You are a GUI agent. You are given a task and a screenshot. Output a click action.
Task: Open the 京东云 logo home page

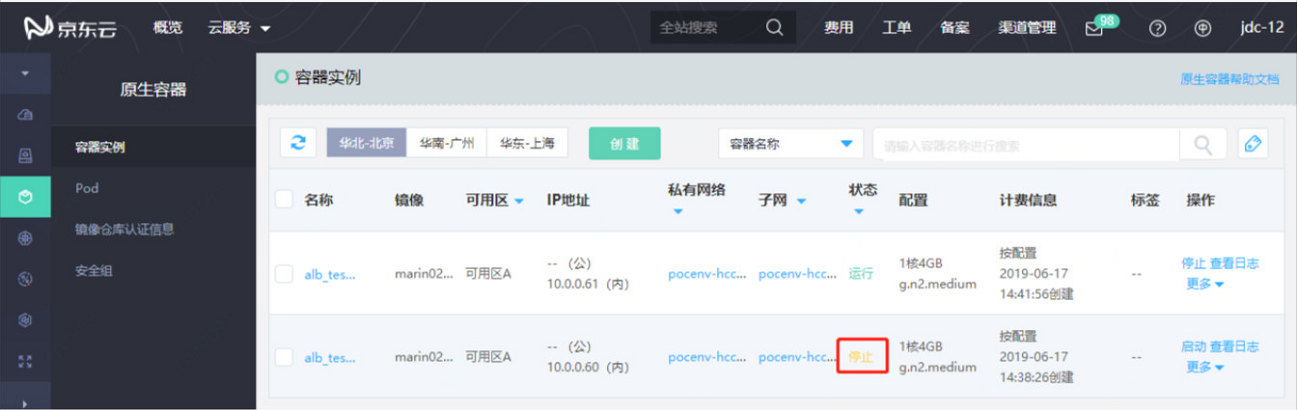pos(71,27)
